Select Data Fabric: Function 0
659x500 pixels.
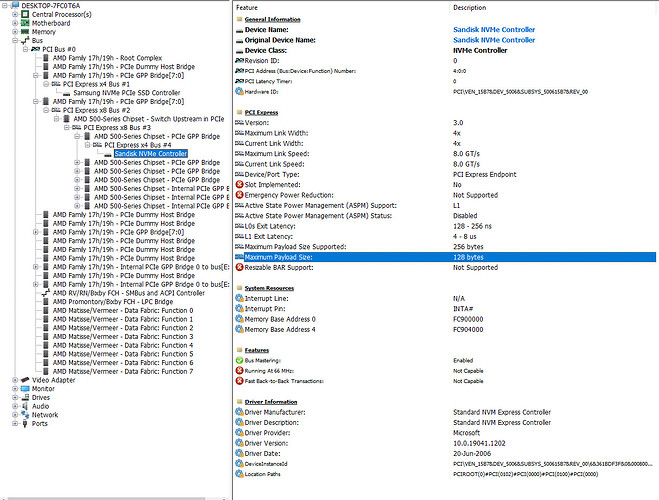[x=123, y=311]
